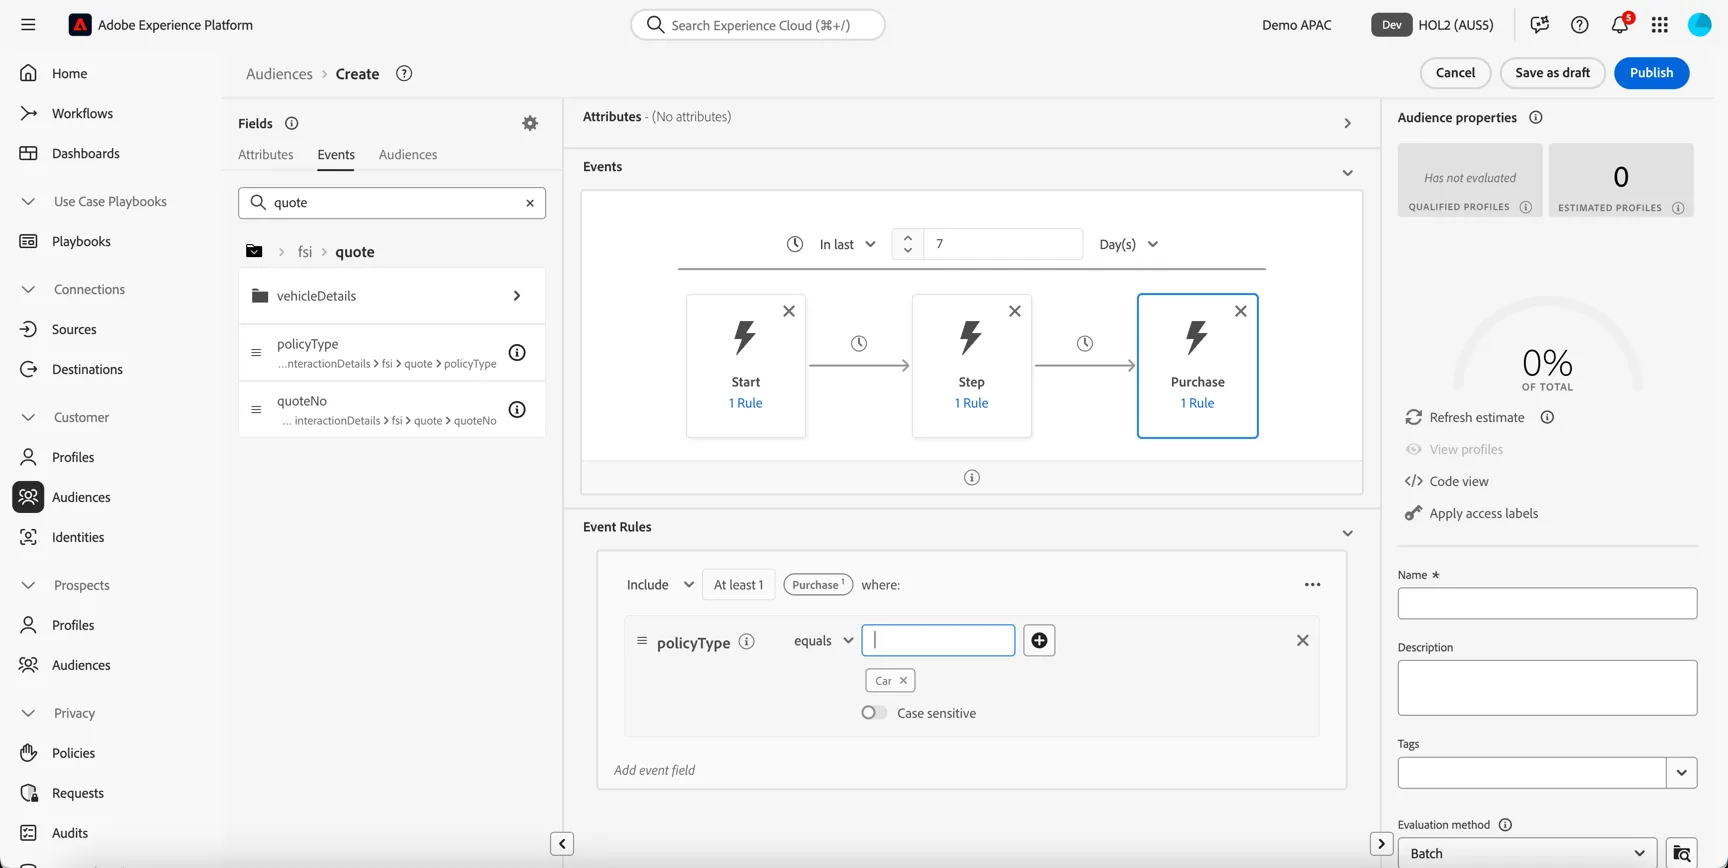Open the hamburger navigation menu

tap(28, 25)
